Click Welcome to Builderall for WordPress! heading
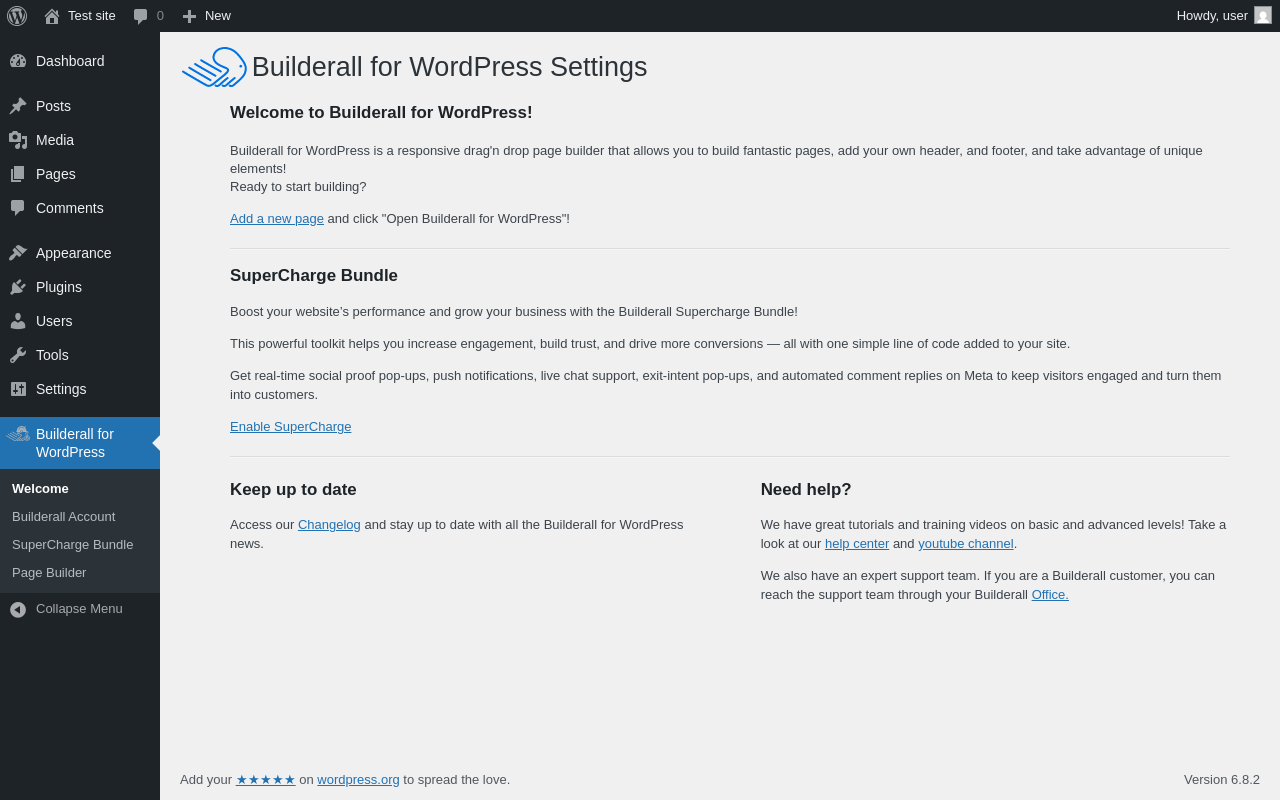 click(x=381, y=113)
